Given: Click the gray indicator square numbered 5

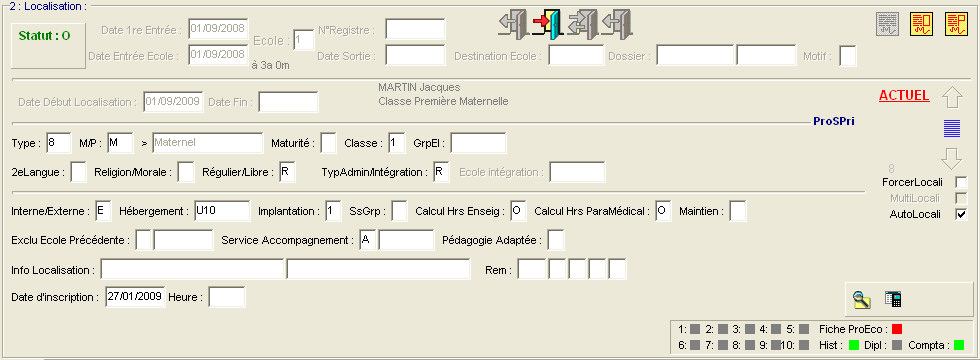Looking at the screenshot, I should click(x=804, y=329).
